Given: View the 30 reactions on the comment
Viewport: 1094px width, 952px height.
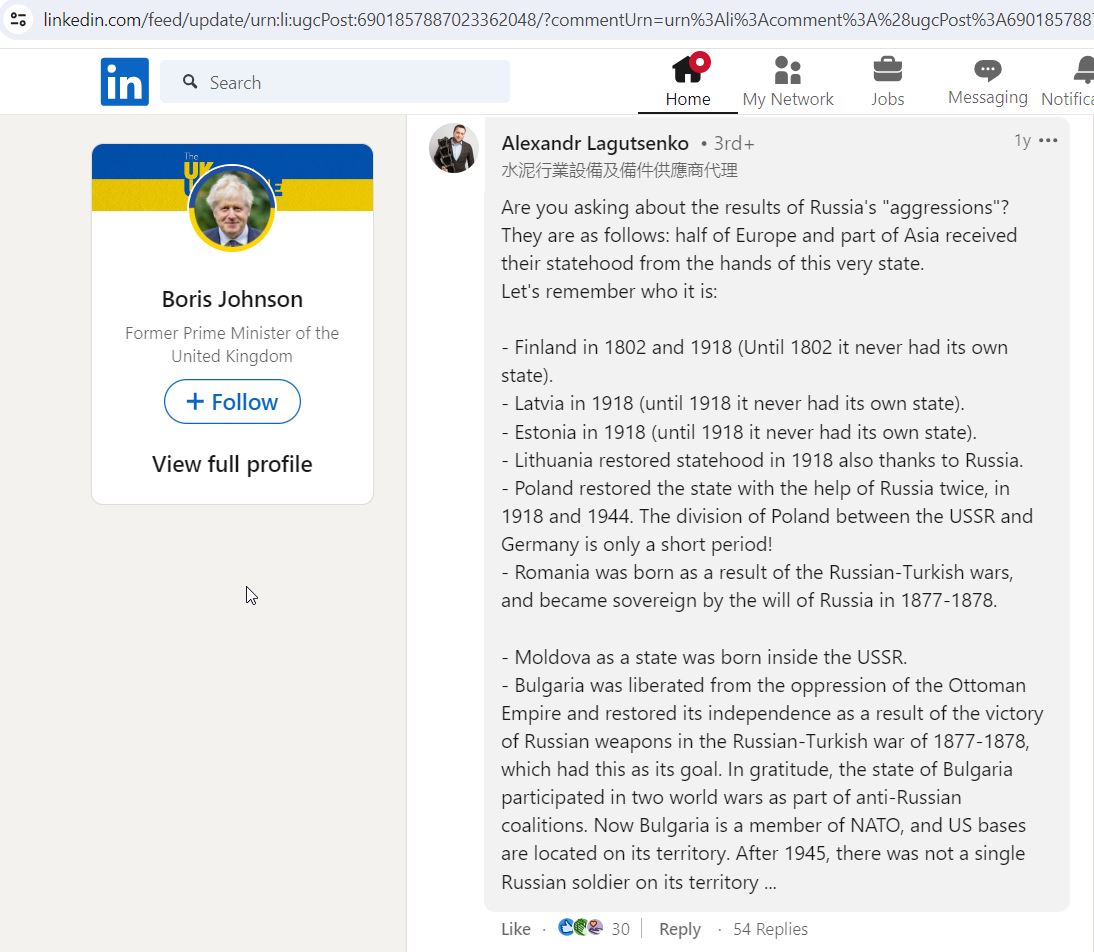Looking at the screenshot, I should [x=594, y=928].
